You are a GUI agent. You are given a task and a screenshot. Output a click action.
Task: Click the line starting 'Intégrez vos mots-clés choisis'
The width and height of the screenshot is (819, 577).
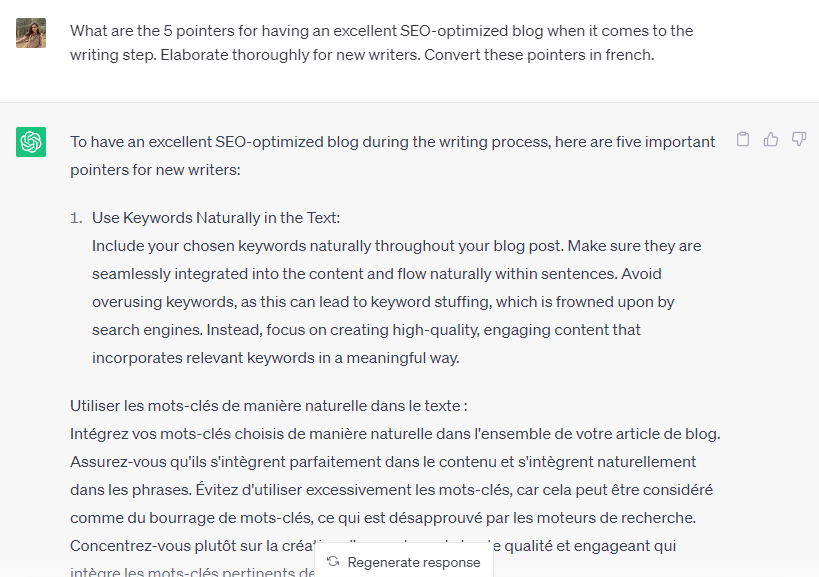pos(395,434)
